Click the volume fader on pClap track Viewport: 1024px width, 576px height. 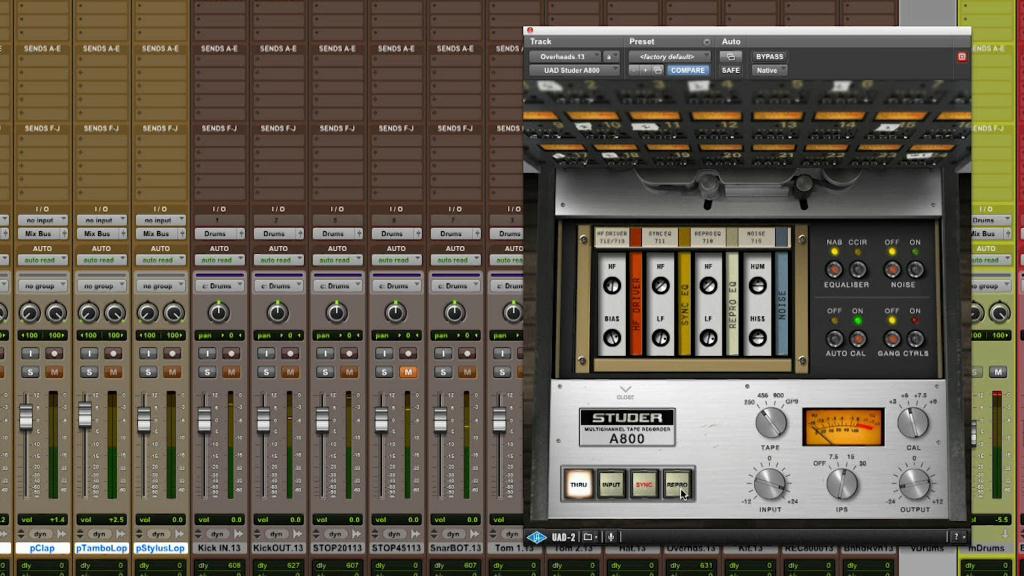tap(25, 417)
